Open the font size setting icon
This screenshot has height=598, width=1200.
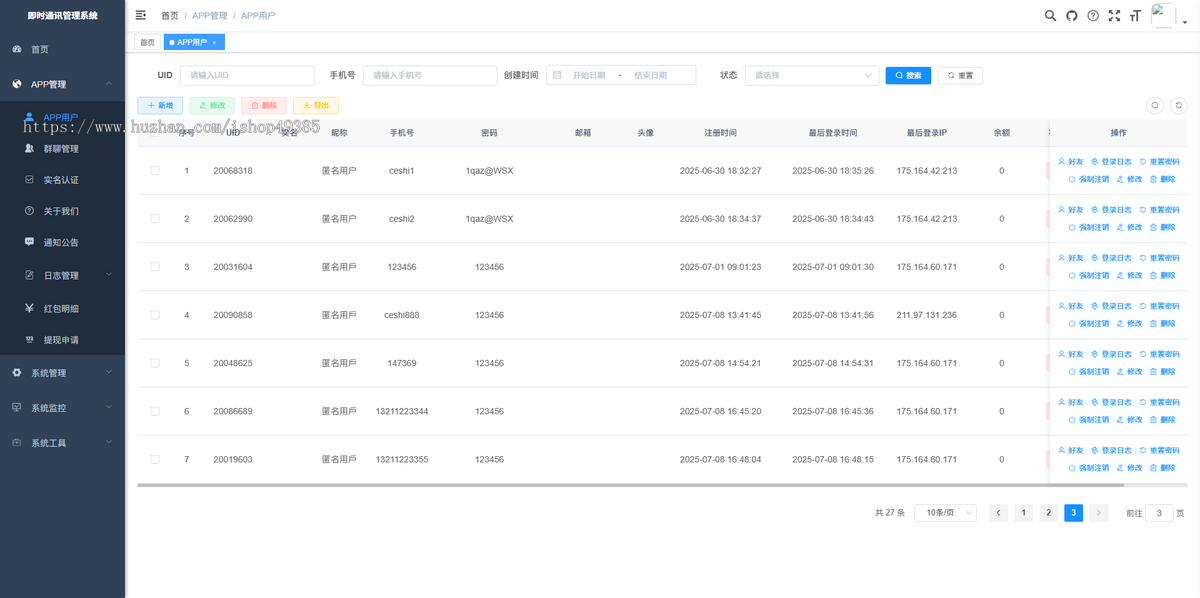1135,16
